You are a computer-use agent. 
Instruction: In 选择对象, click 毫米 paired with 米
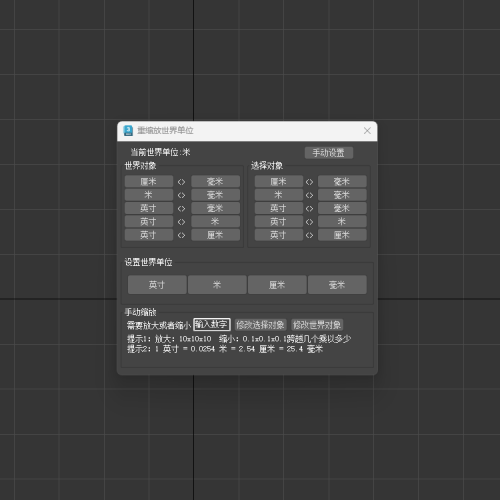pyautogui.click(x=342, y=195)
